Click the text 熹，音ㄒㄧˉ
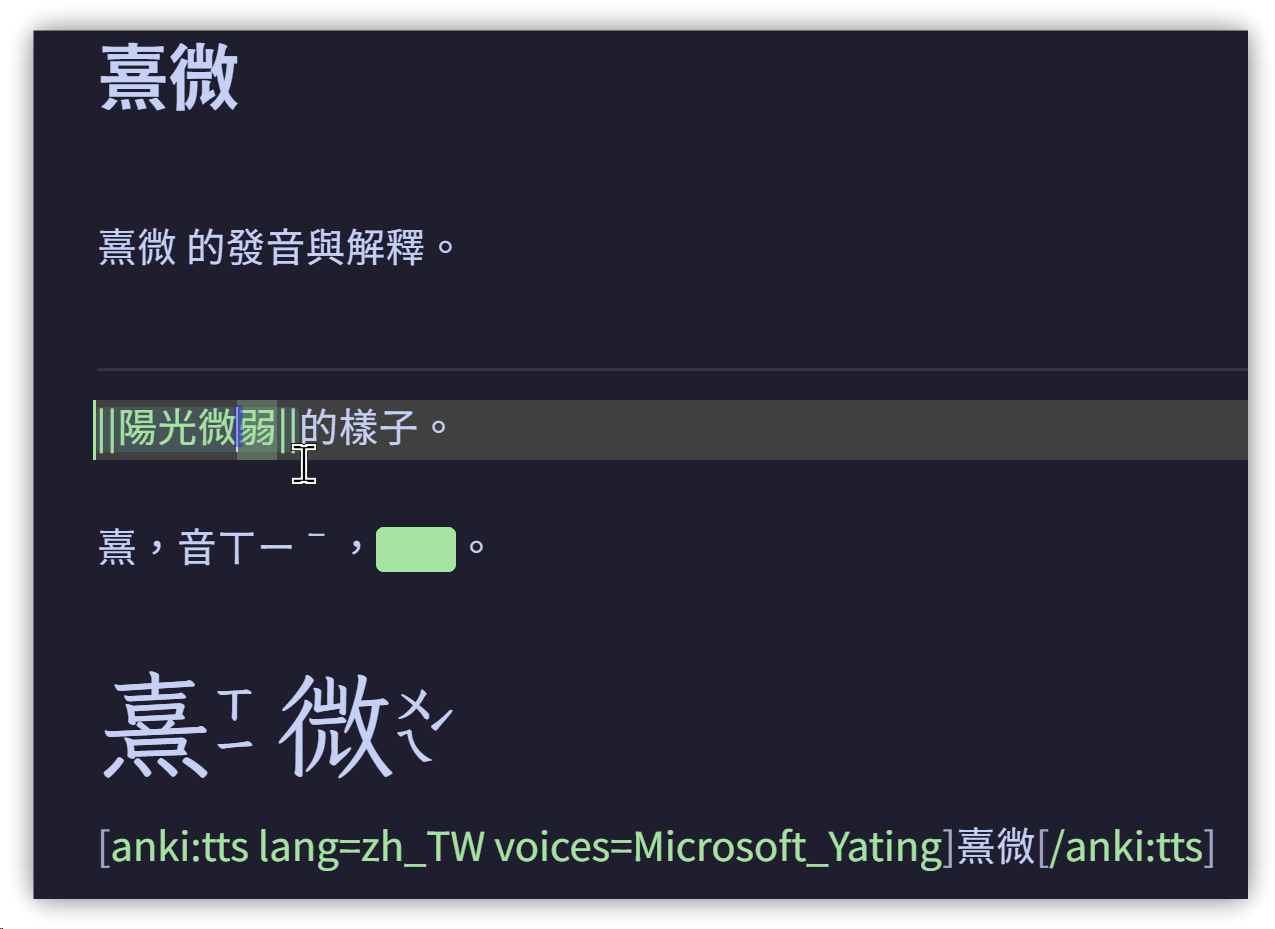1275x929 pixels. pos(213,549)
